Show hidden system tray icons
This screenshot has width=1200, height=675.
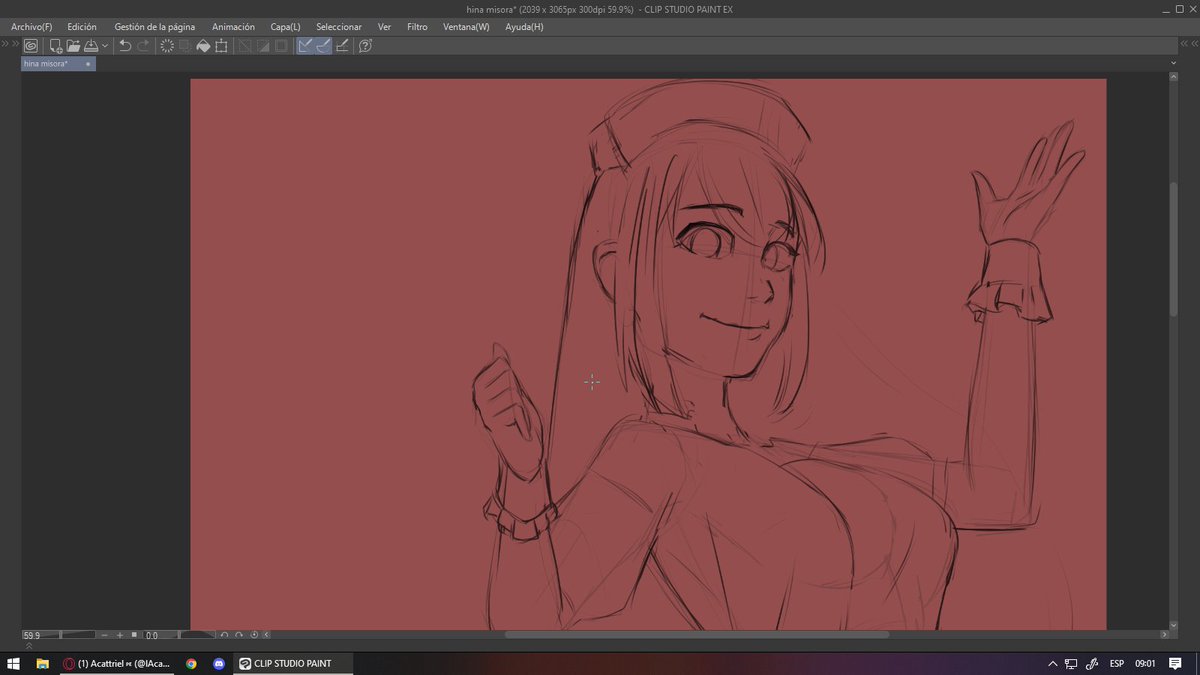[1053, 663]
